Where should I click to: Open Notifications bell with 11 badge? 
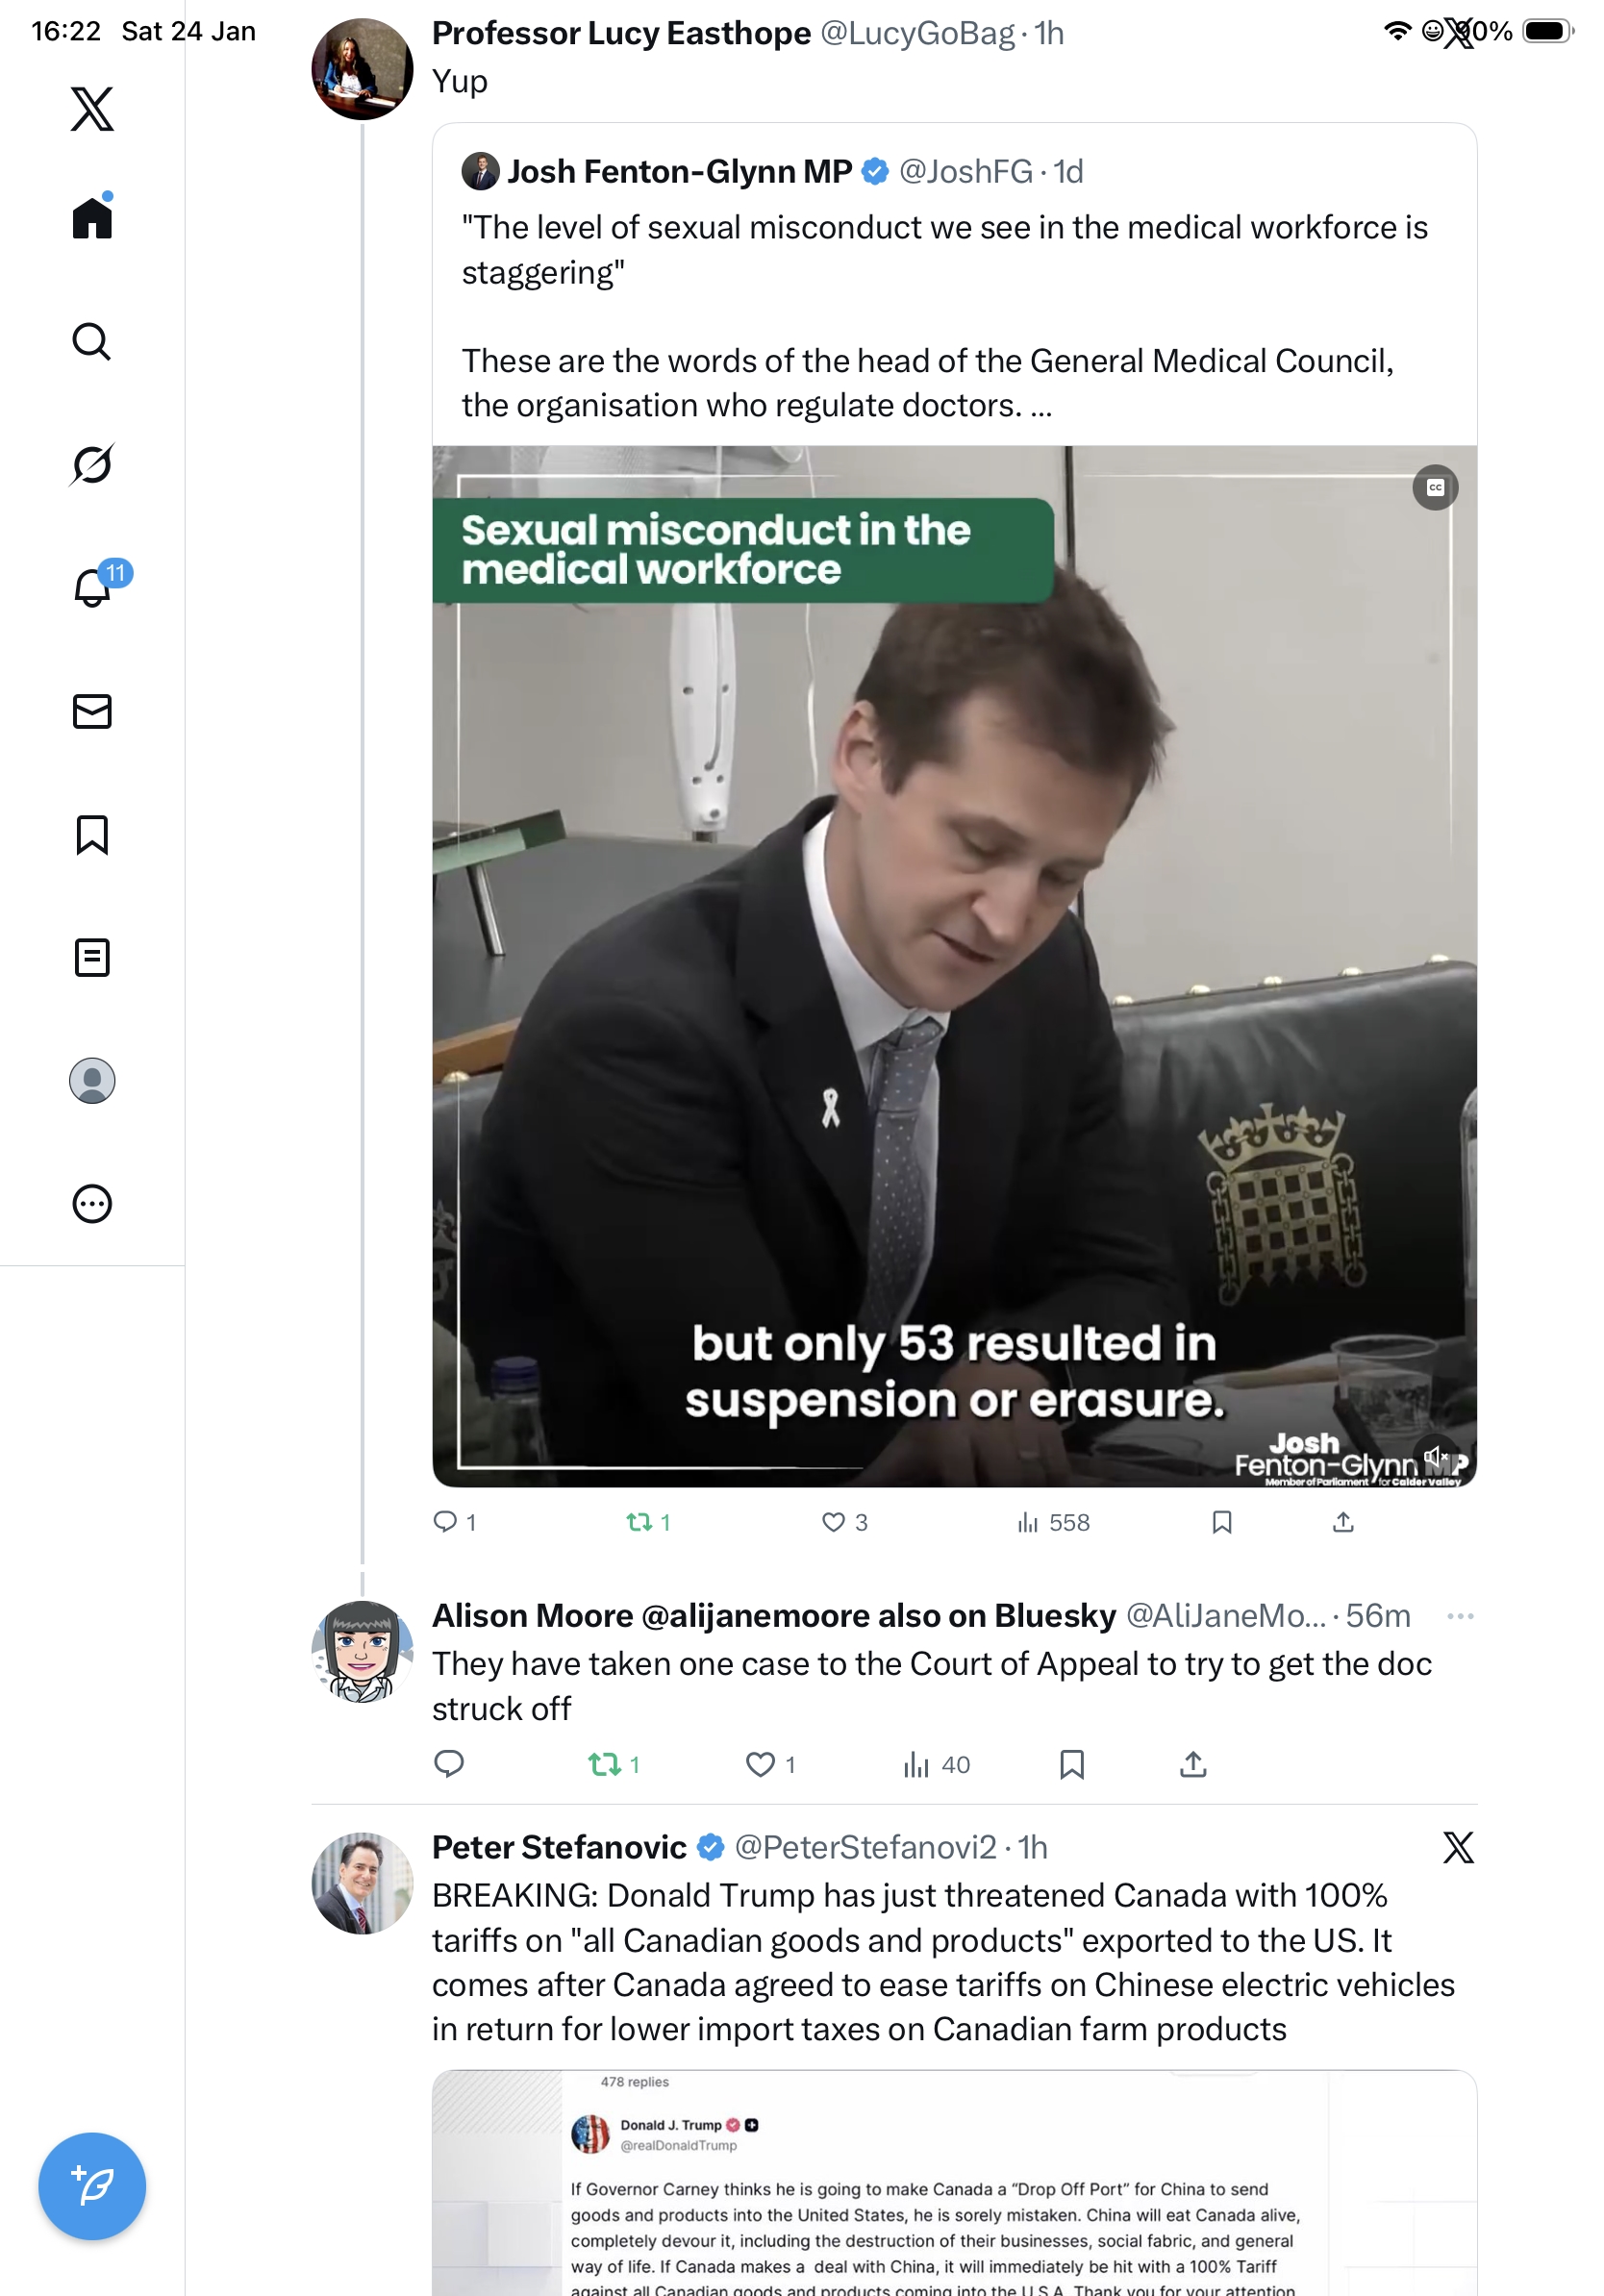point(93,587)
